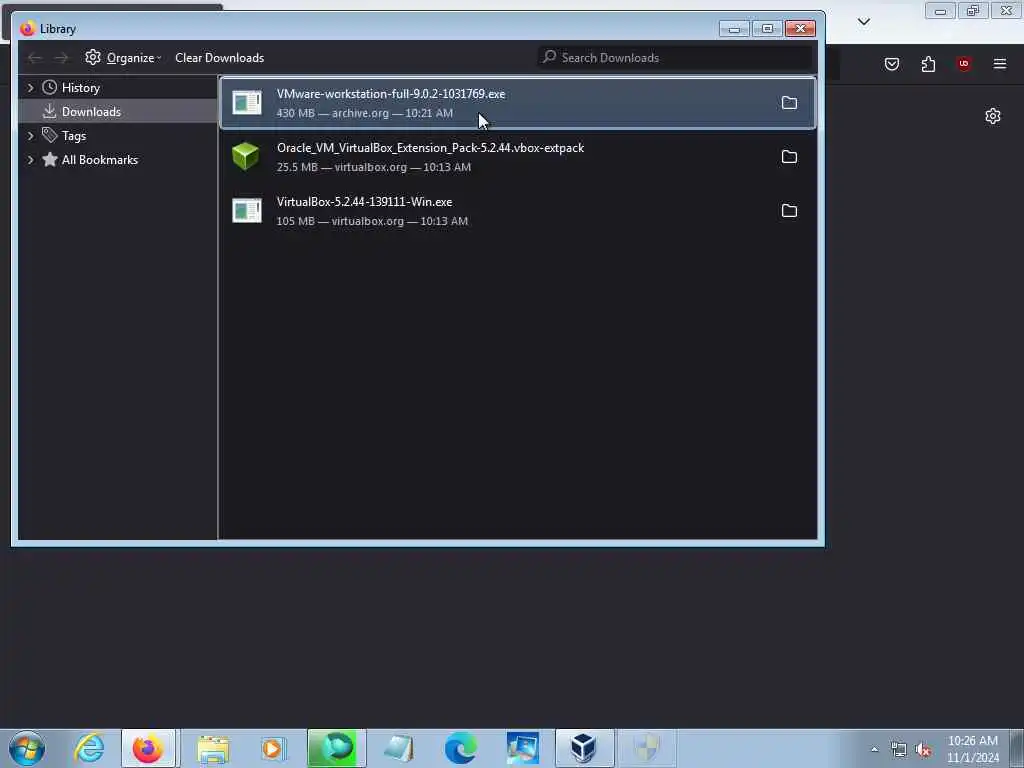1024x768 pixels.
Task: Click the network icon in system tray
Action: click(x=899, y=750)
